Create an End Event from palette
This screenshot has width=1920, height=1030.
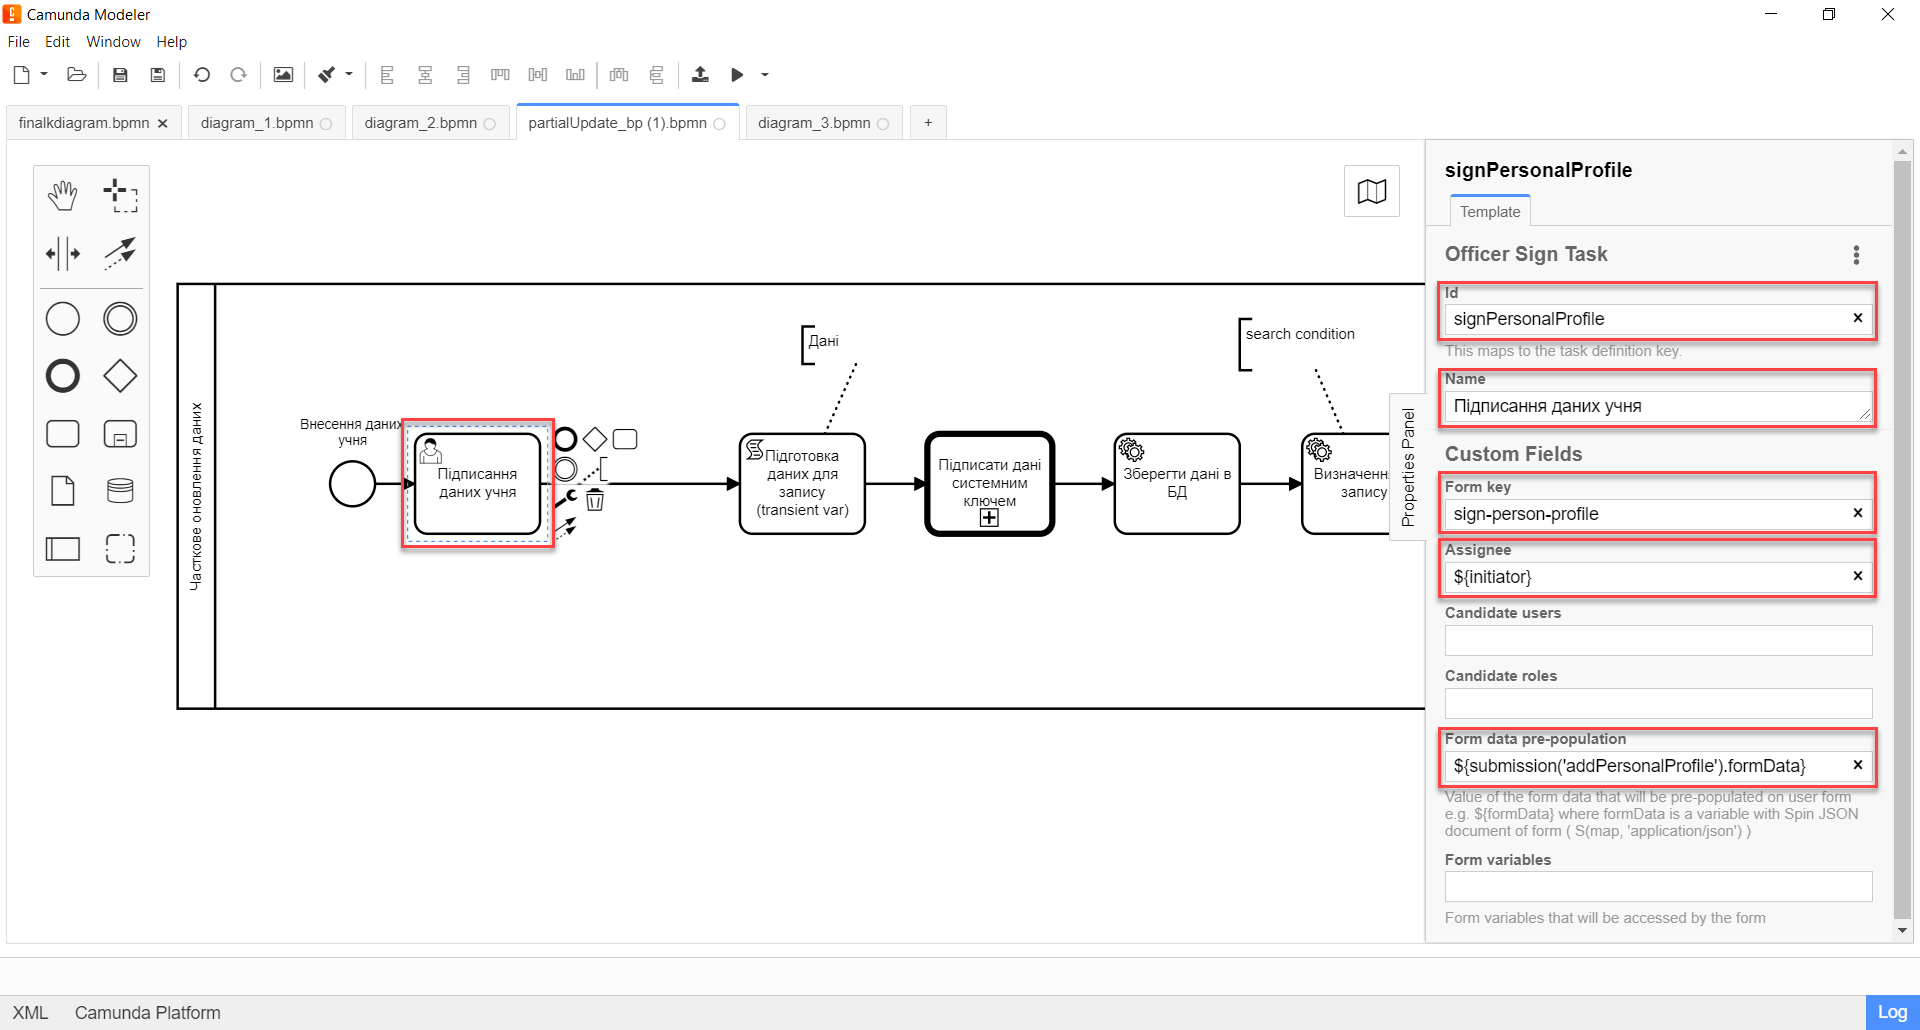pyautogui.click(x=63, y=376)
